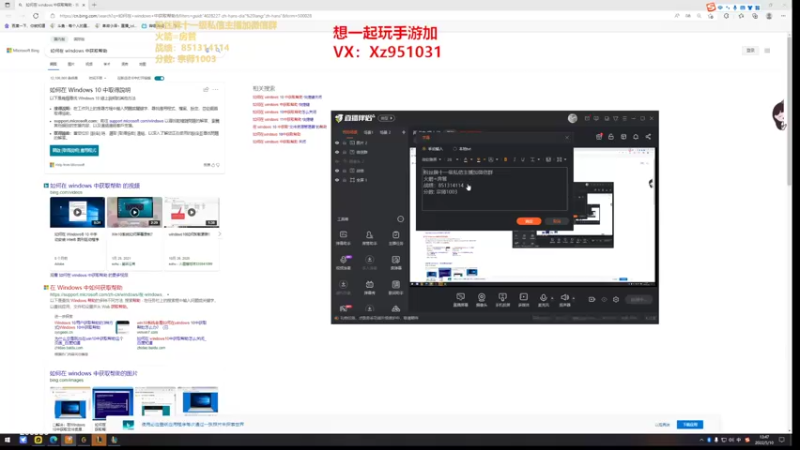The height and width of the screenshot is (450, 800).
Task: Click inside the text dialog's content area
Action: tap(494, 189)
